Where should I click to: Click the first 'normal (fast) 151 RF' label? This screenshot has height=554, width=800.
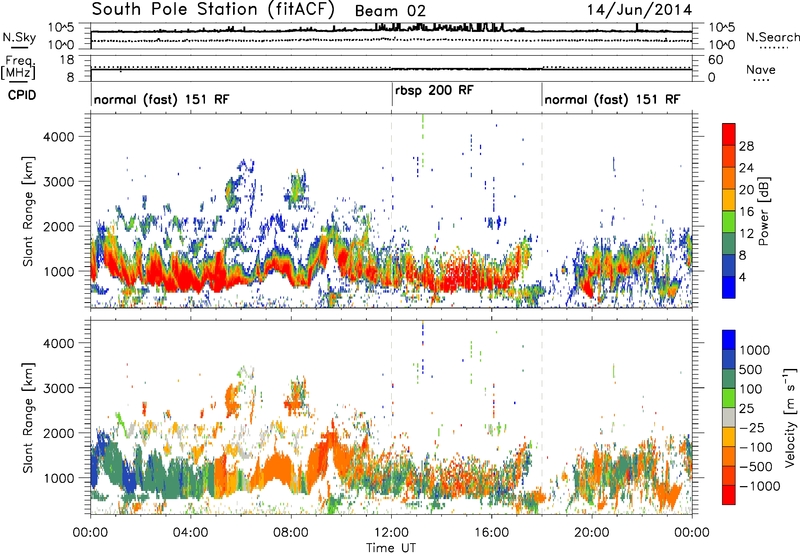[x=162, y=99]
